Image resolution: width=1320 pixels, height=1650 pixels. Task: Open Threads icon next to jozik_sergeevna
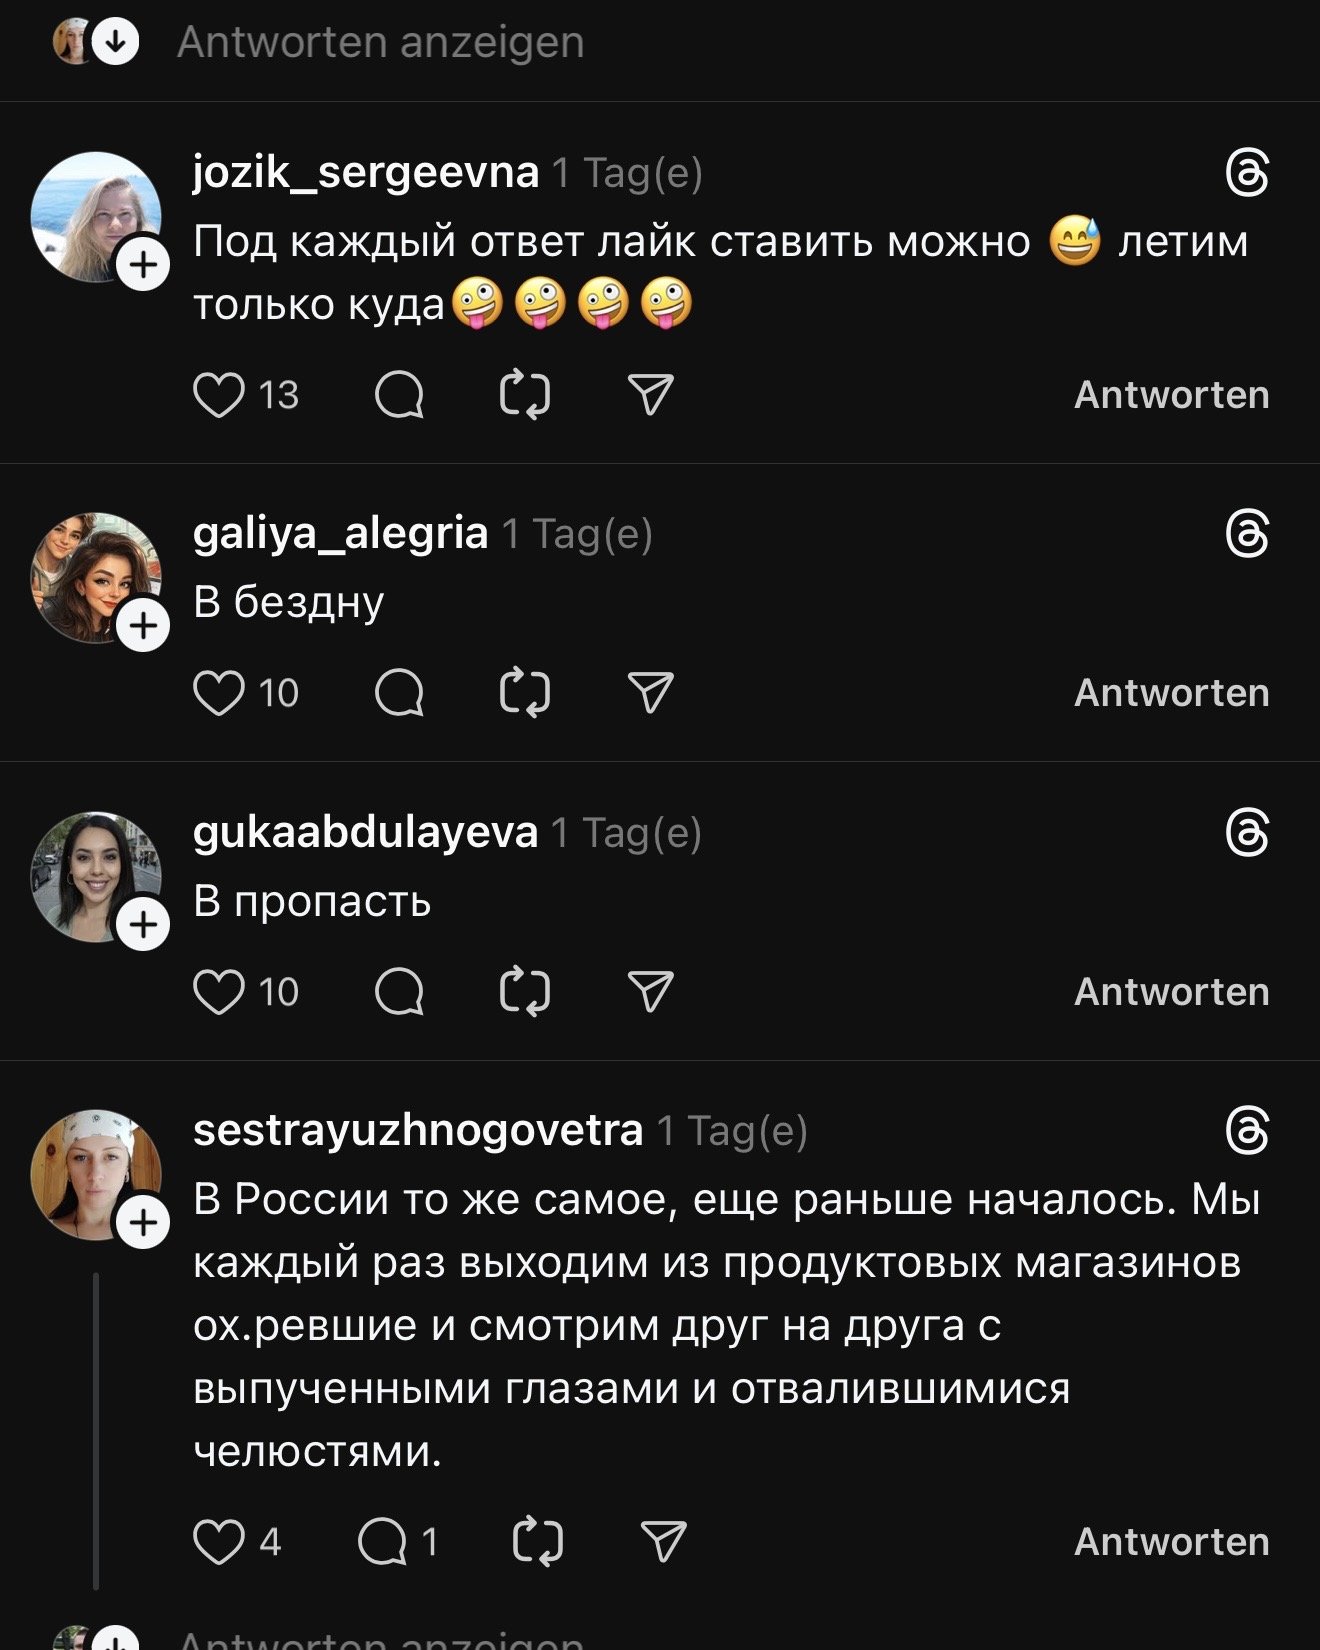pos(1247,174)
